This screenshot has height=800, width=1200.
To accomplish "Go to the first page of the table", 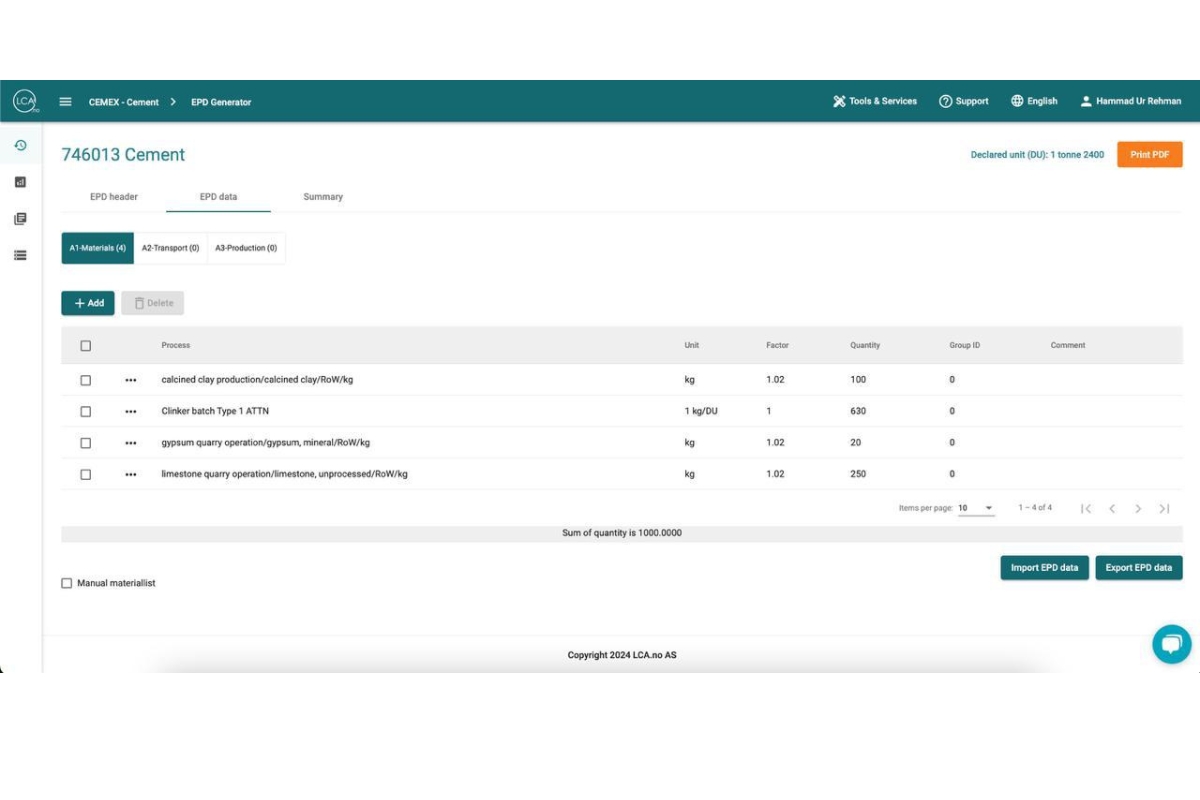I will click(1086, 508).
